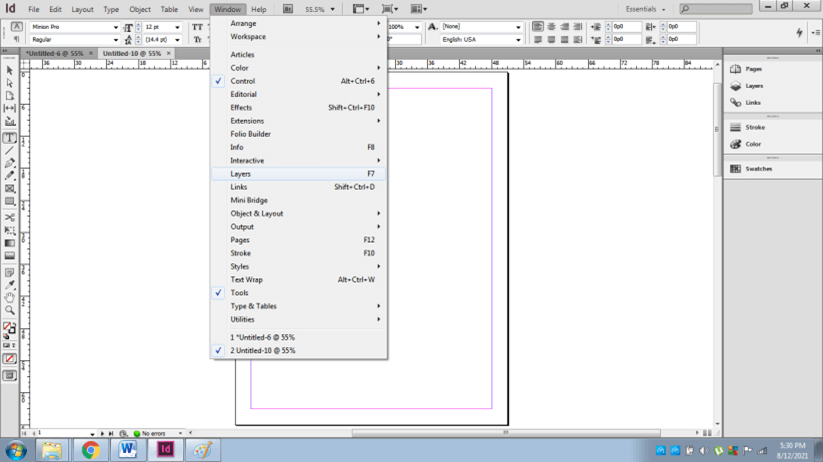This screenshot has height=462, width=823.
Task: Select the Rectangle tool
Action: [9, 201]
